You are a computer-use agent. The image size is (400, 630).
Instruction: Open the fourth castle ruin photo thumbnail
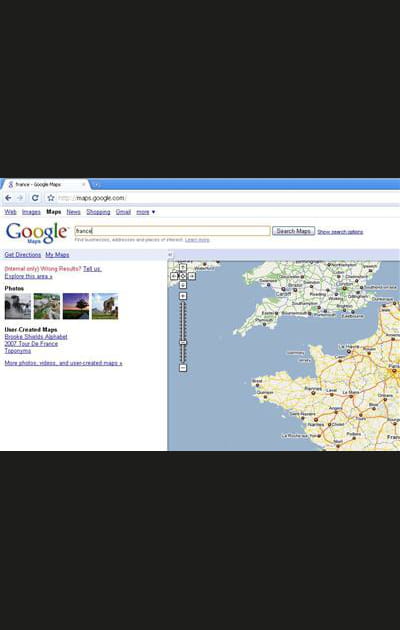105,306
